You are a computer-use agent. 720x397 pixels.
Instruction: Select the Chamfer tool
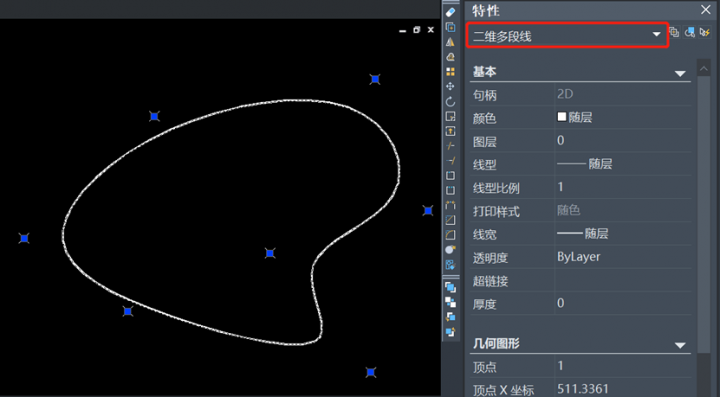point(450,220)
